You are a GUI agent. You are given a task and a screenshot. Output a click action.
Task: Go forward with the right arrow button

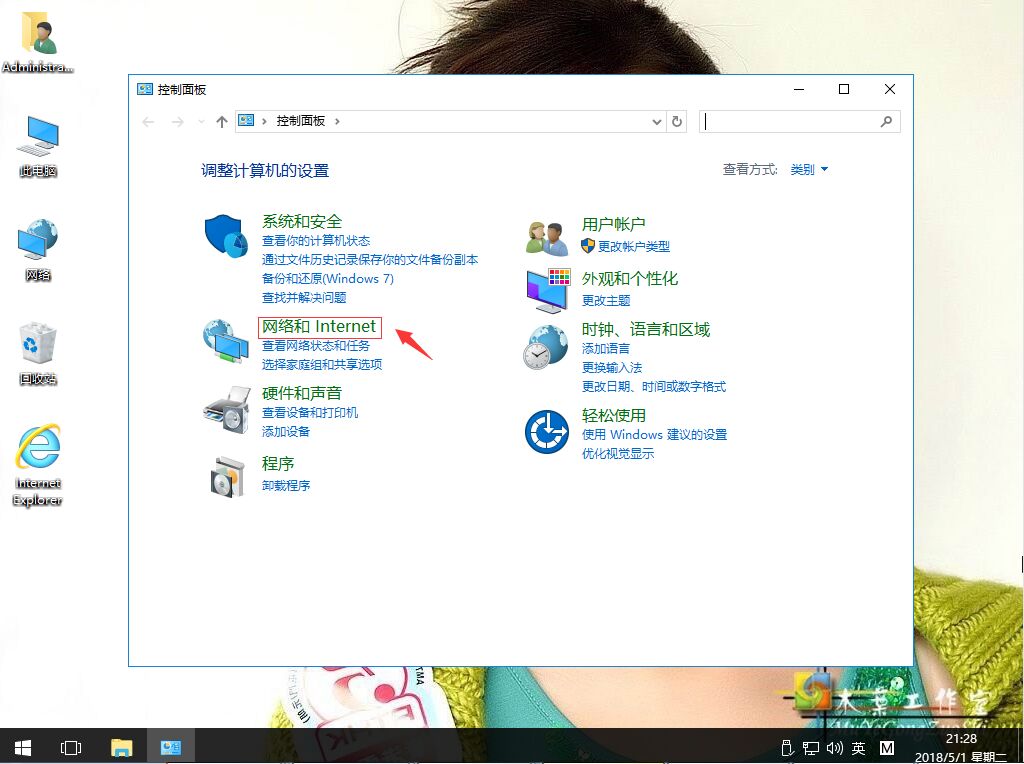[x=178, y=121]
